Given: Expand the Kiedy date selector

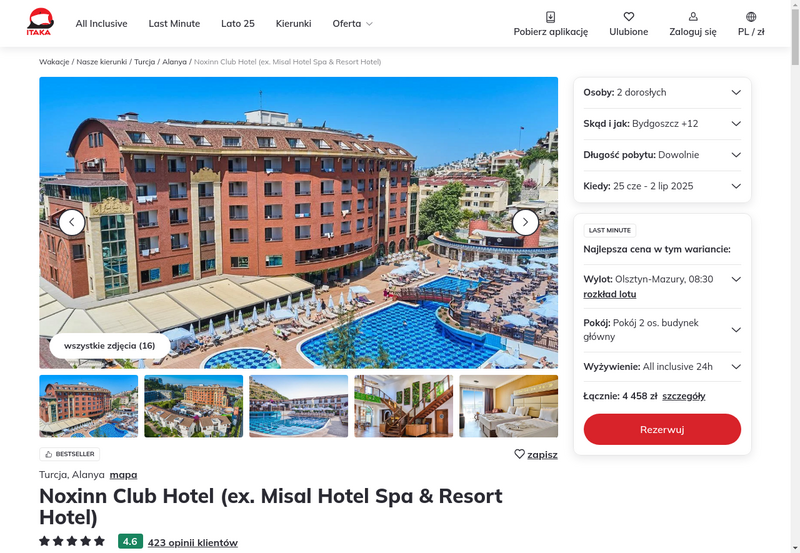Looking at the screenshot, I should pyautogui.click(x=662, y=186).
